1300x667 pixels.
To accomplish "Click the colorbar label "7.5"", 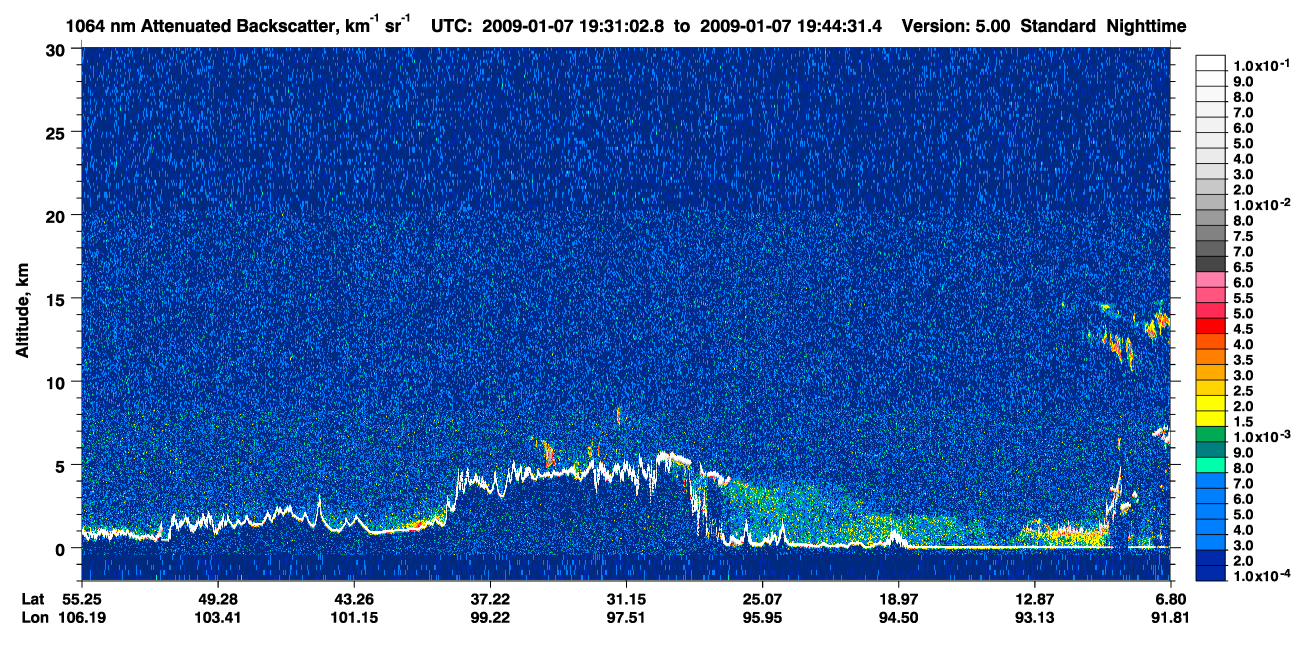I will pos(1244,236).
